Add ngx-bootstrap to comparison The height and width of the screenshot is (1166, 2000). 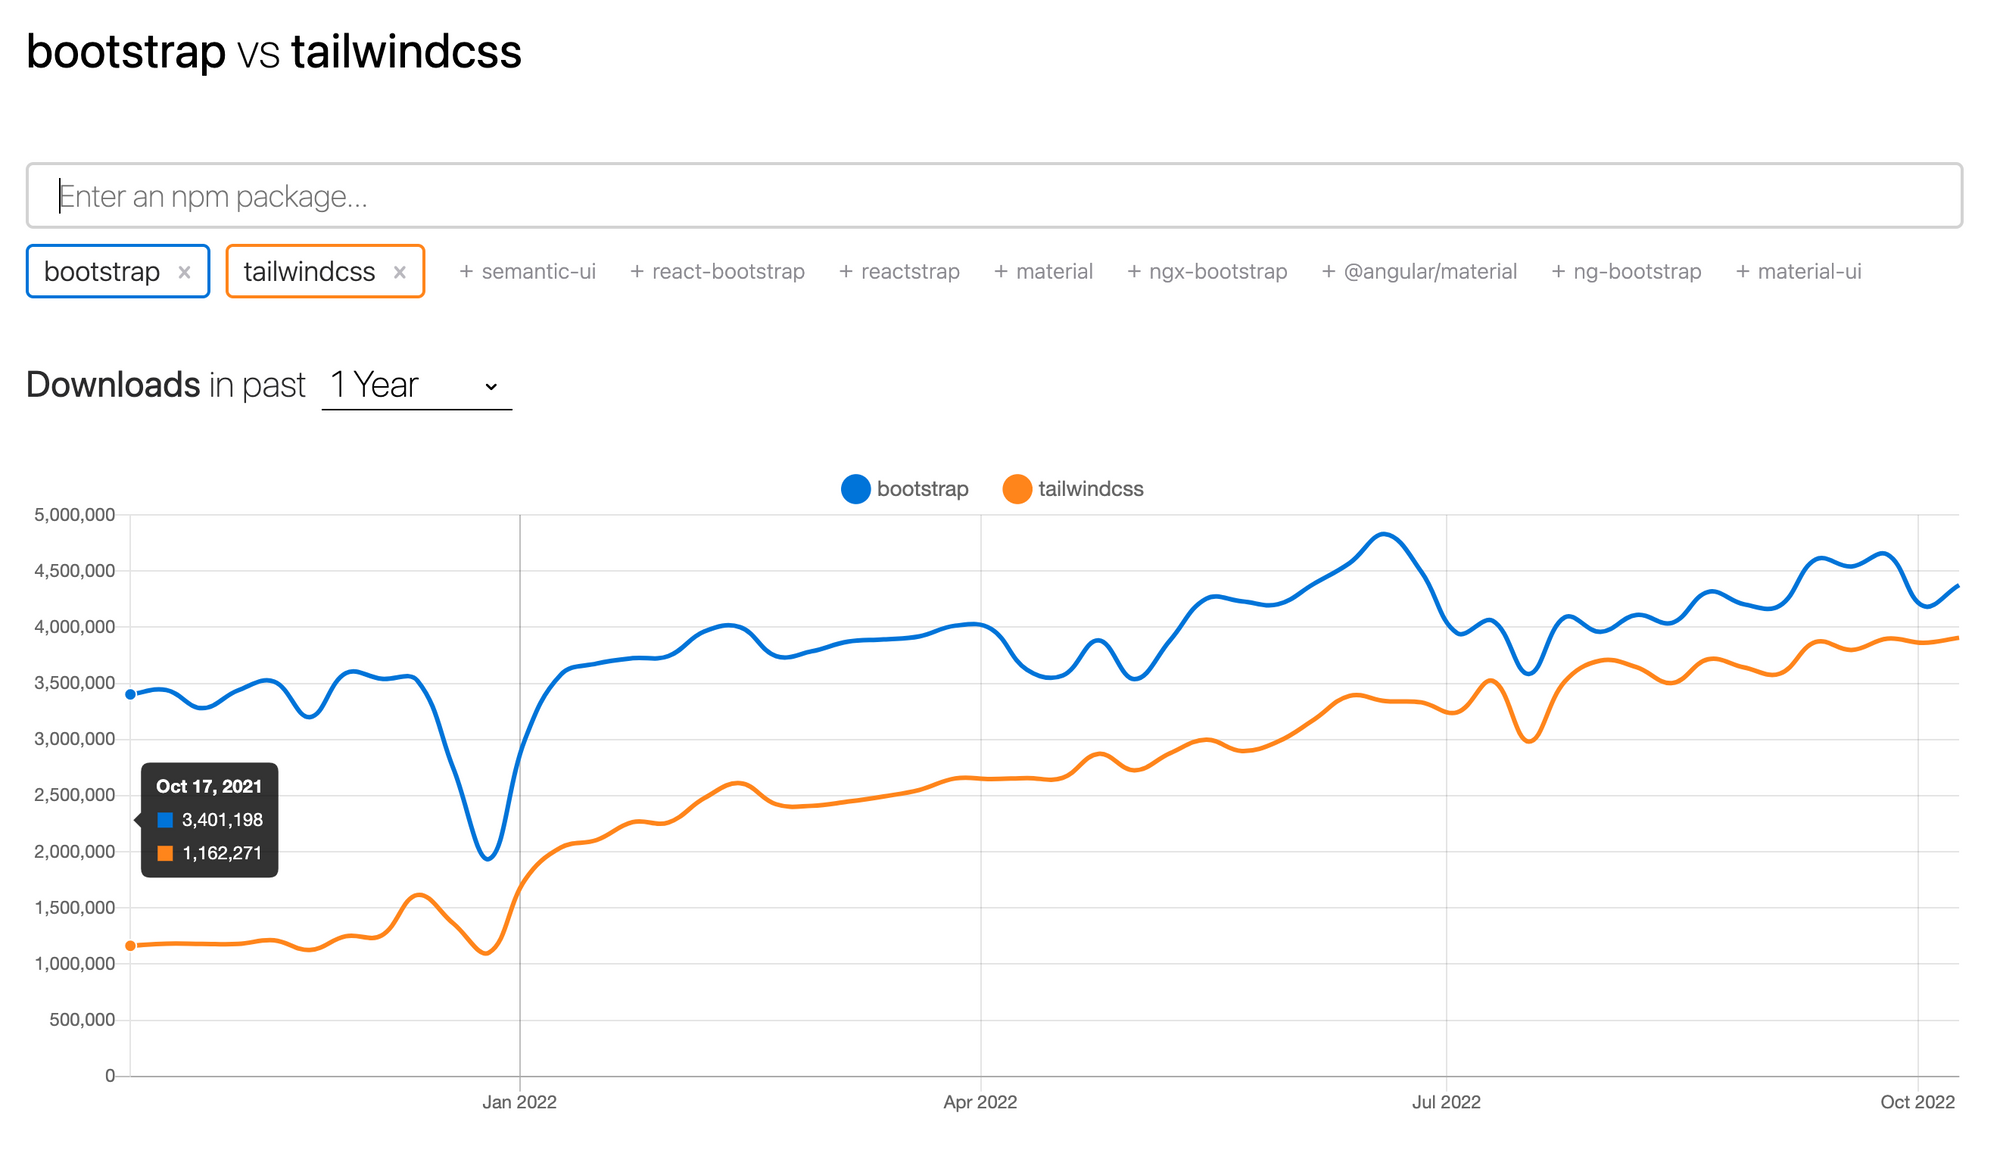click(1207, 272)
